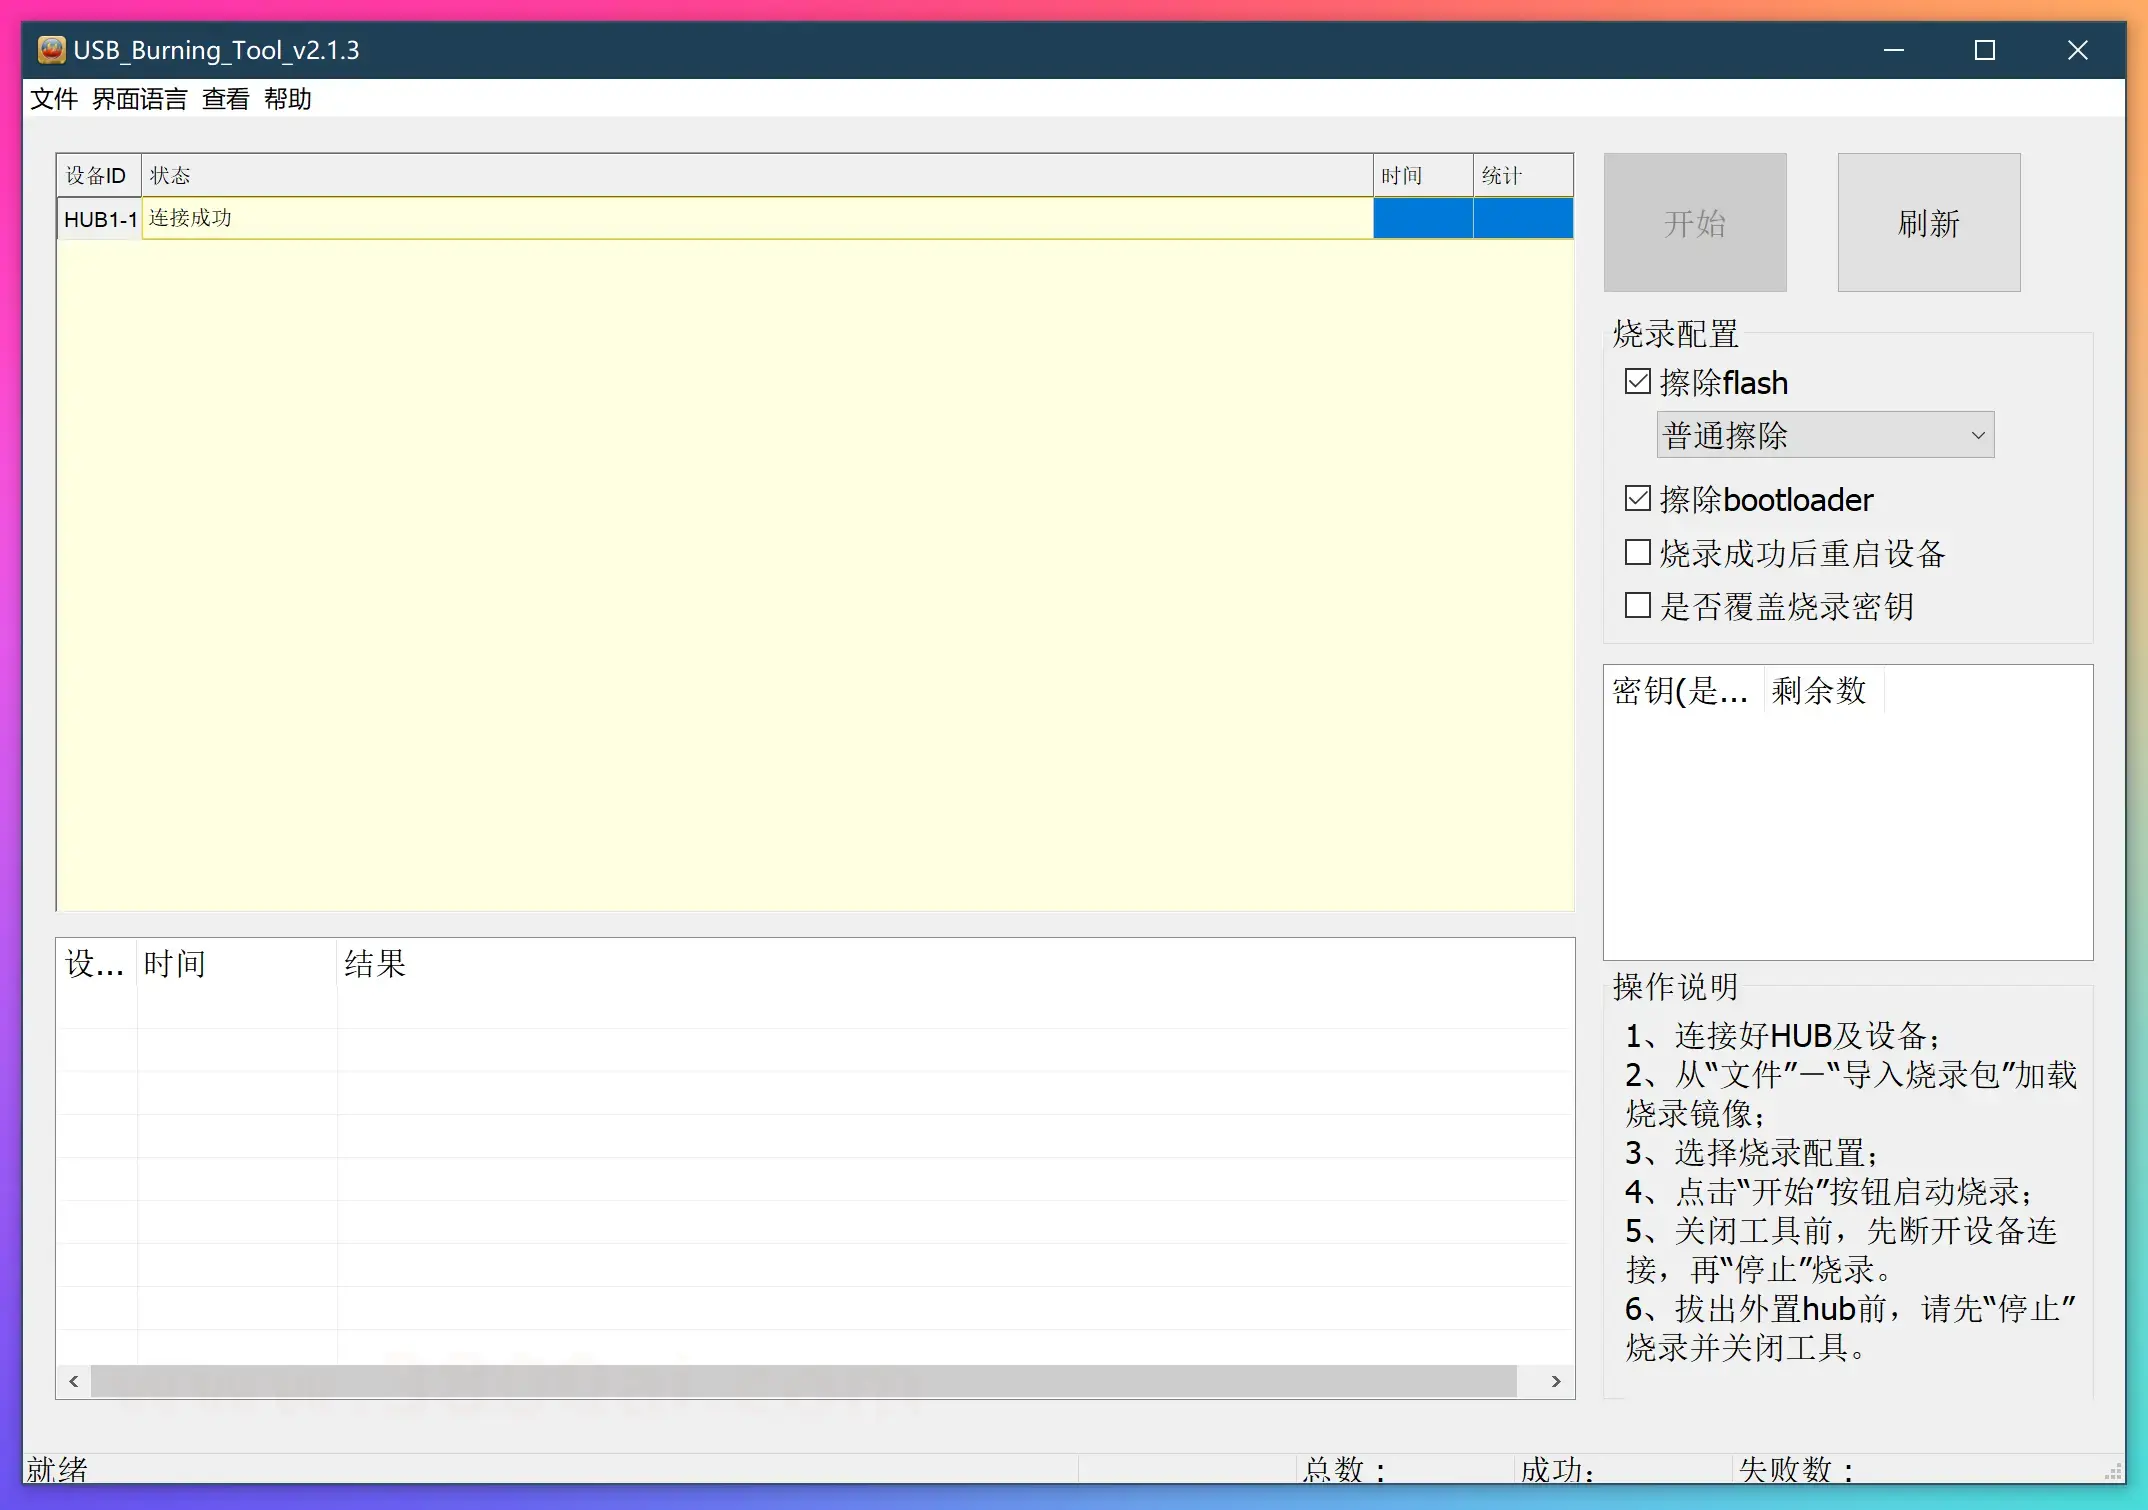Click the blue 时间 progress cell
The width and height of the screenshot is (2148, 1510).
pos(1422,218)
